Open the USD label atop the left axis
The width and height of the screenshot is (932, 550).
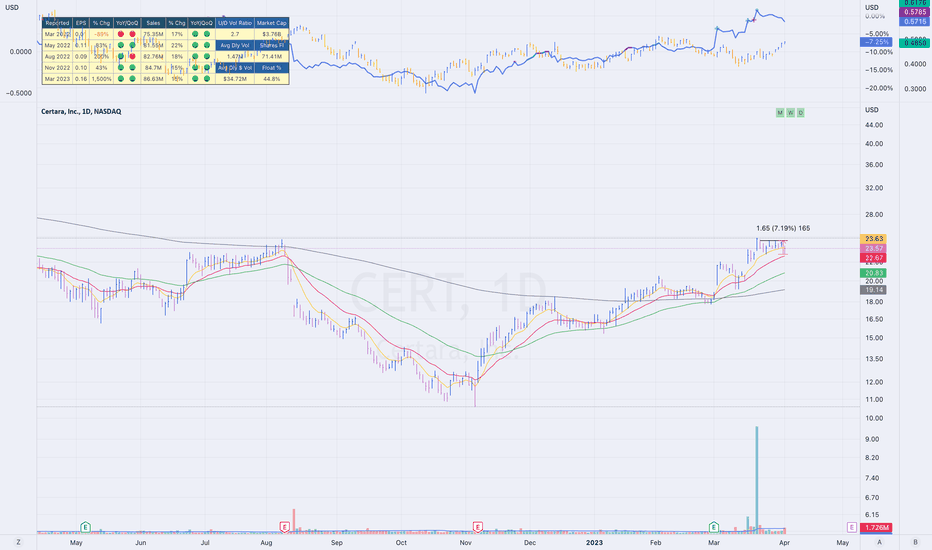11,8
